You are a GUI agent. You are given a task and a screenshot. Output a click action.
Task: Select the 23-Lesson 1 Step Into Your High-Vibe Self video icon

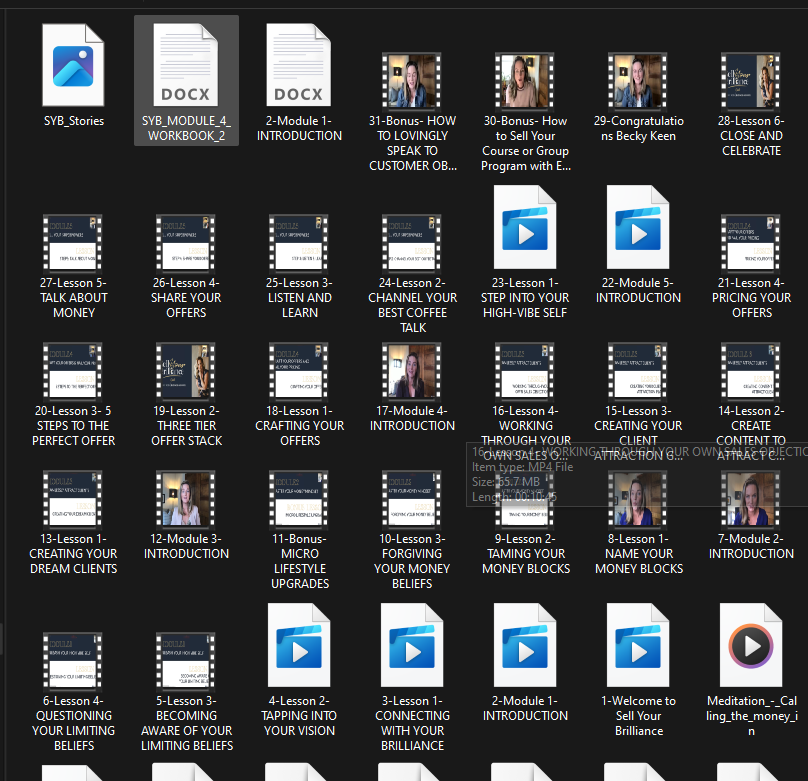tap(525, 228)
